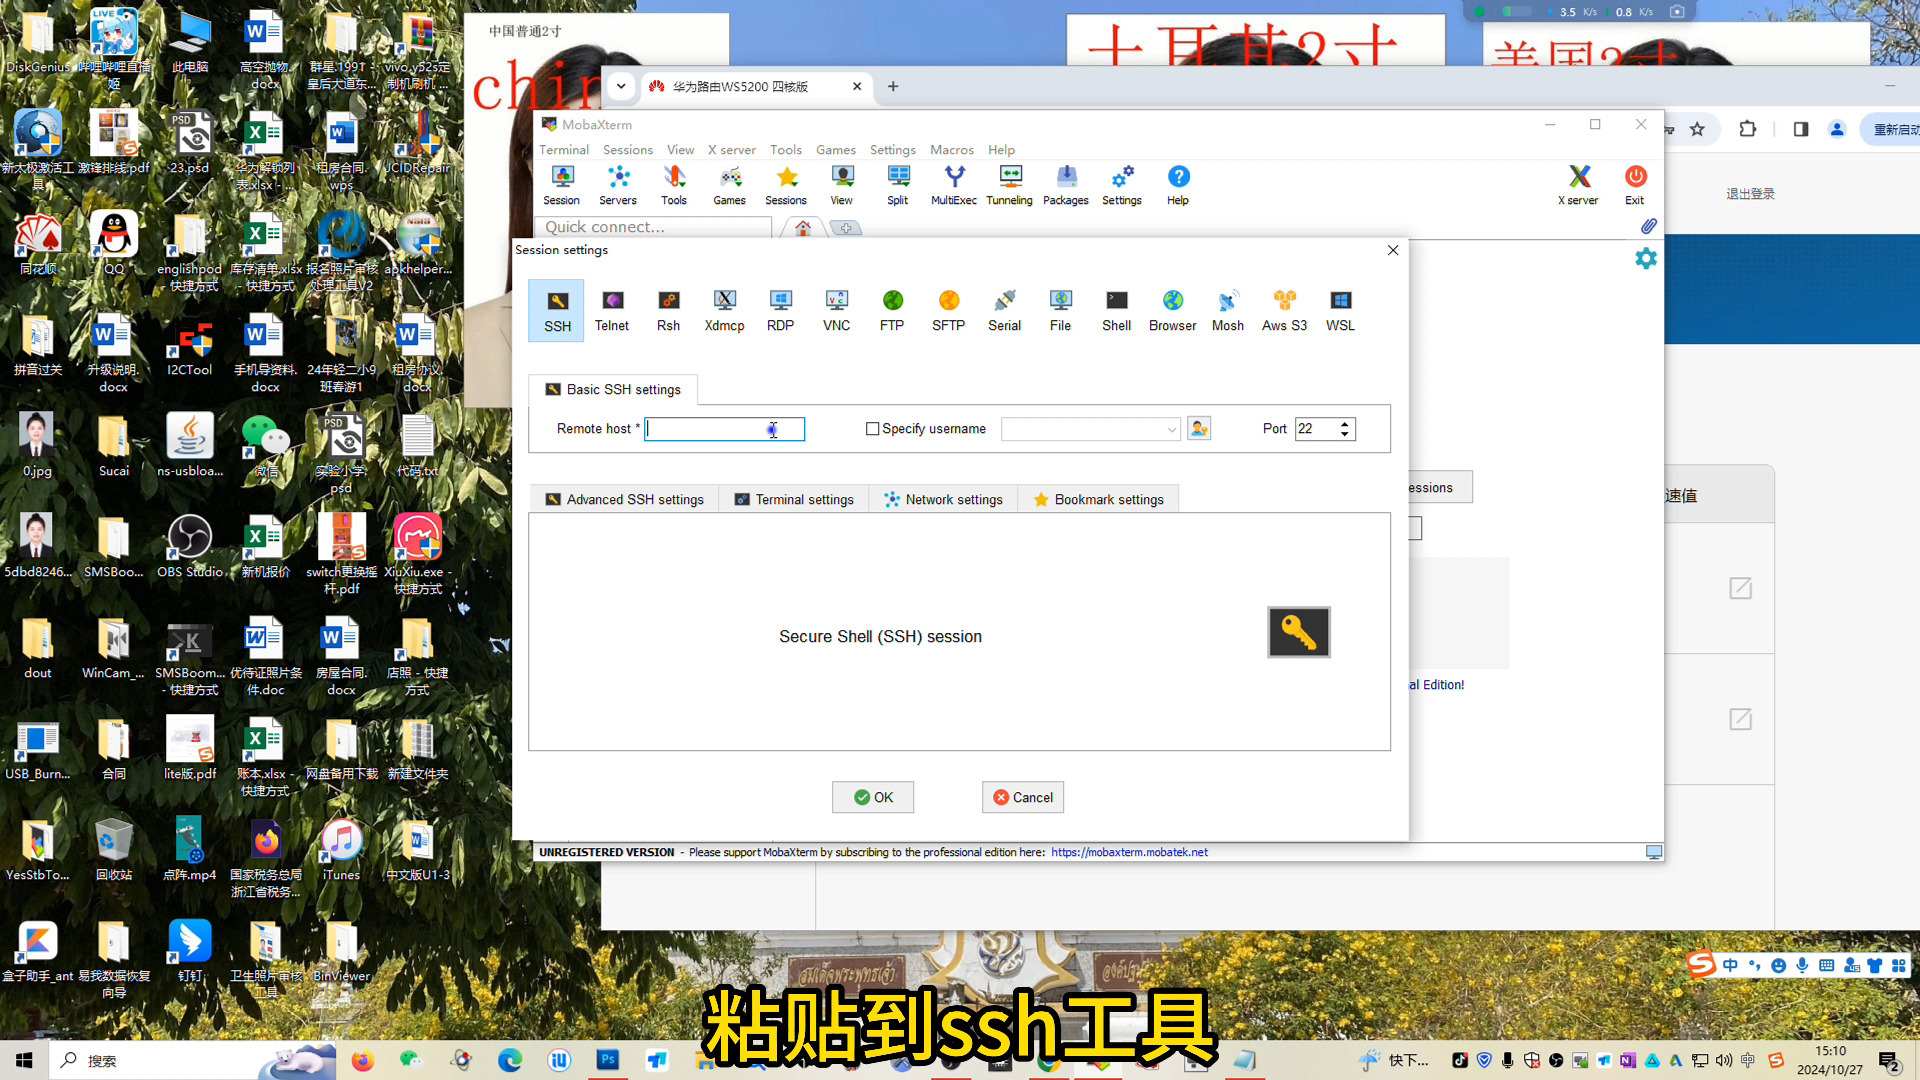Open the Servers toolbar icon
Viewport: 1920px width, 1080px height.
[618, 185]
